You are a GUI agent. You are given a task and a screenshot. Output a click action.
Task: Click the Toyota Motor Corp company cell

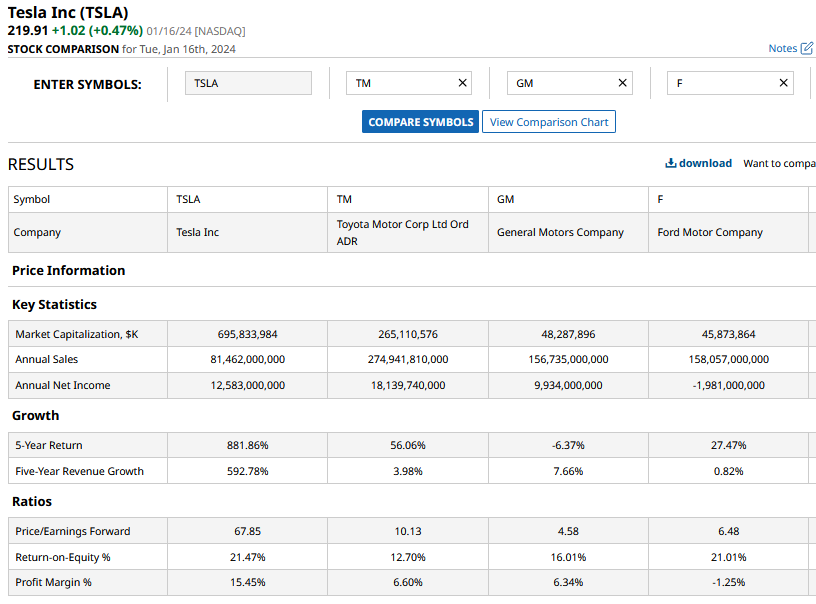tap(402, 232)
